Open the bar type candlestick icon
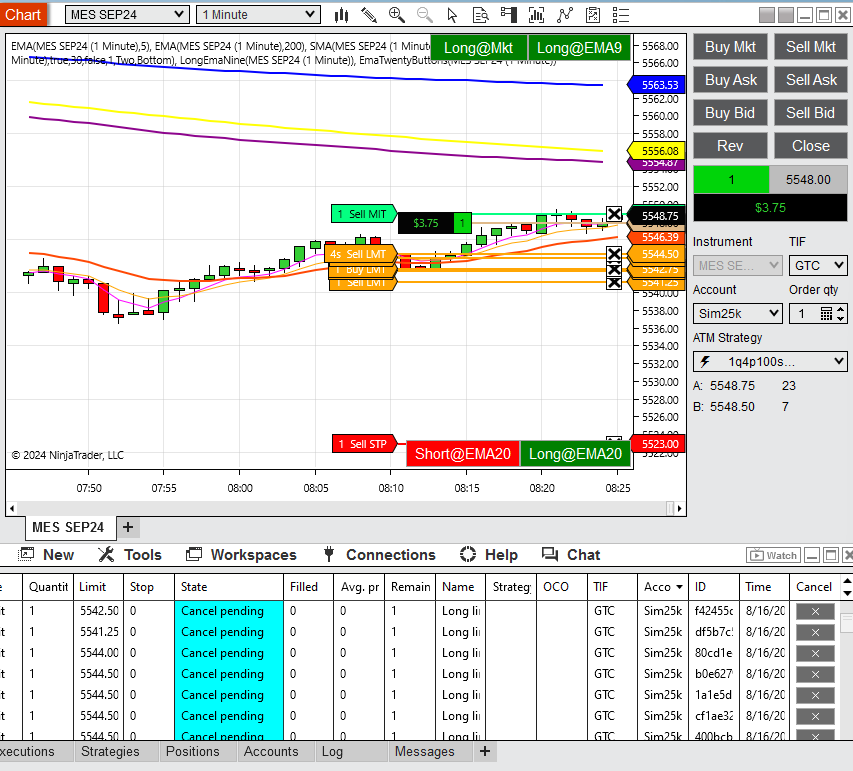This screenshot has width=853, height=771. coord(342,15)
